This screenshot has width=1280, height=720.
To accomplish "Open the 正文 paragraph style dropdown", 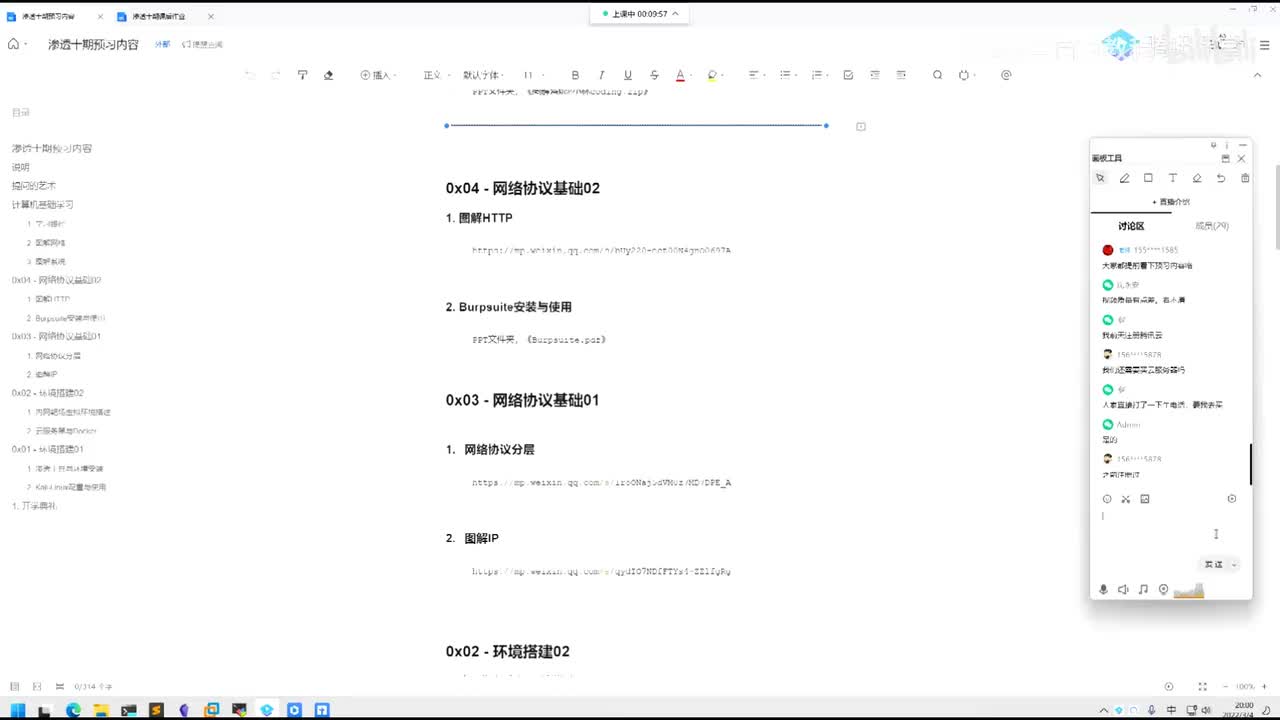I will (435, 75).
